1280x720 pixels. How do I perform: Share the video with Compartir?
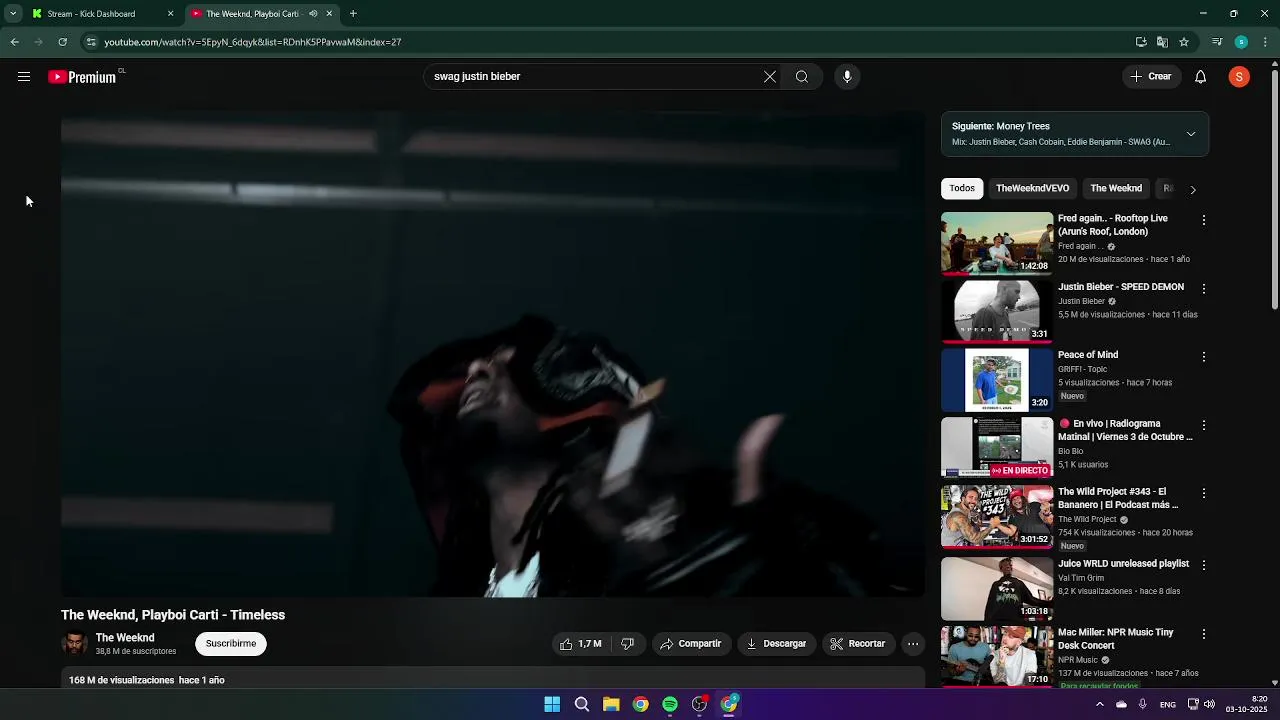(x=690, y=644)
